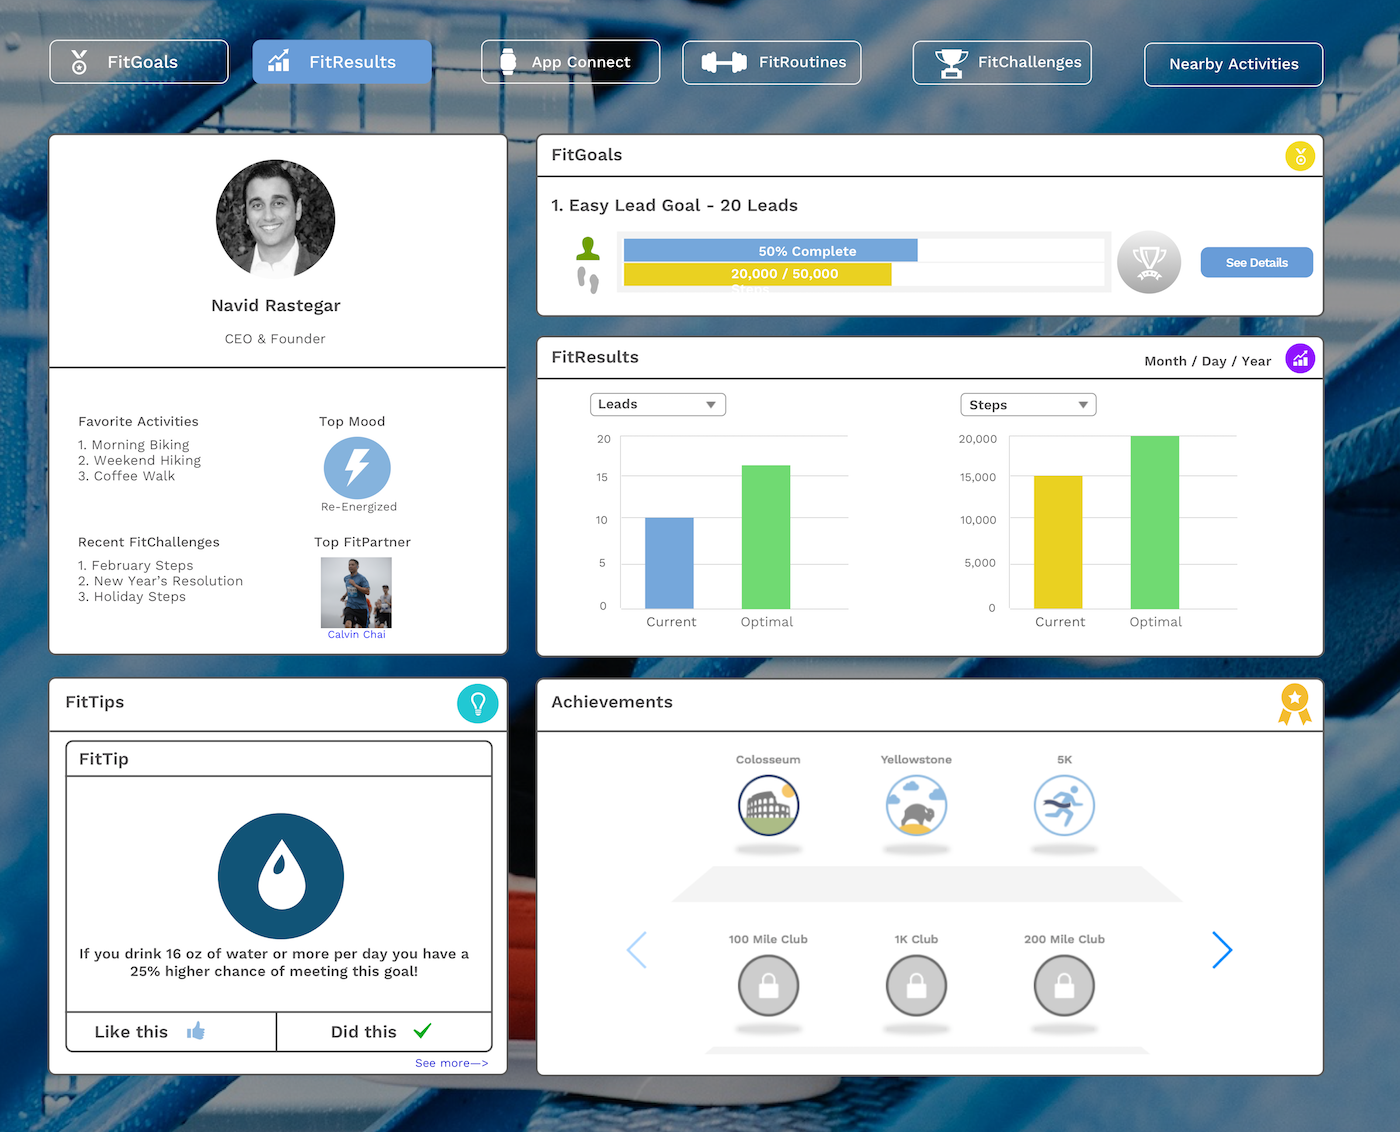Click the 20,000 / 50,000 steps progress bar
This screenshot has height=1132, width=1400.
pyautogui.click(x=757, y=274)
